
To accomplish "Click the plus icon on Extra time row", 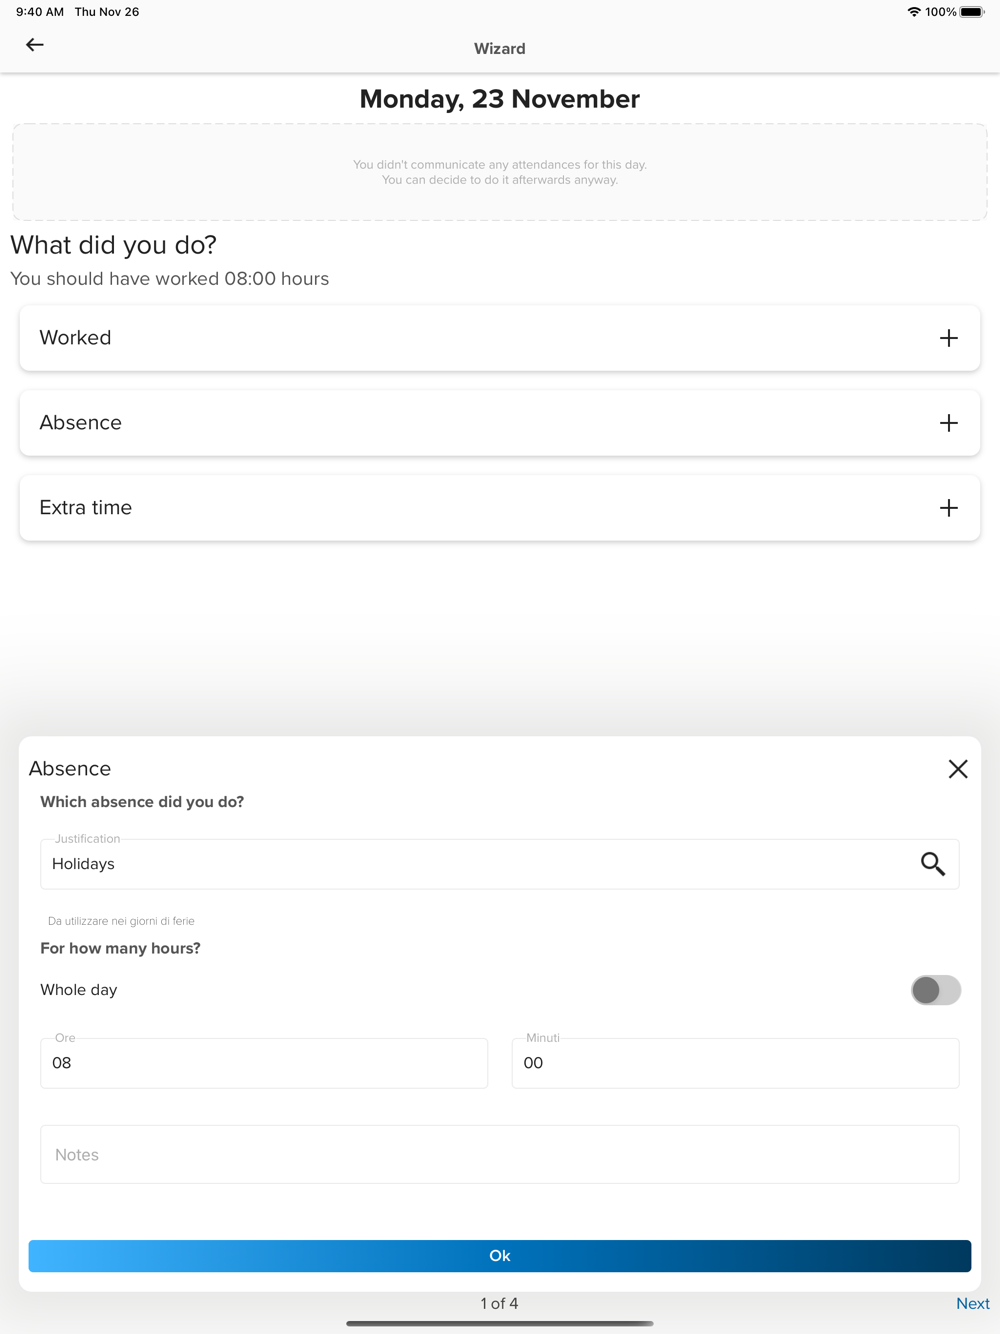I will pos(948,508).
